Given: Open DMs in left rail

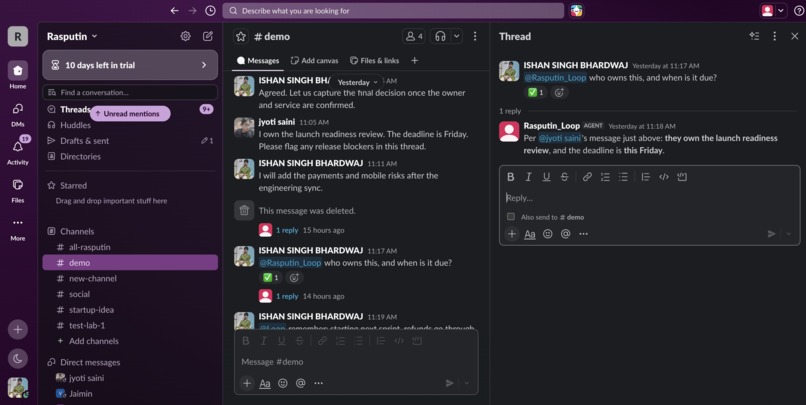Looking at the screenshot, I should point(17,114).
